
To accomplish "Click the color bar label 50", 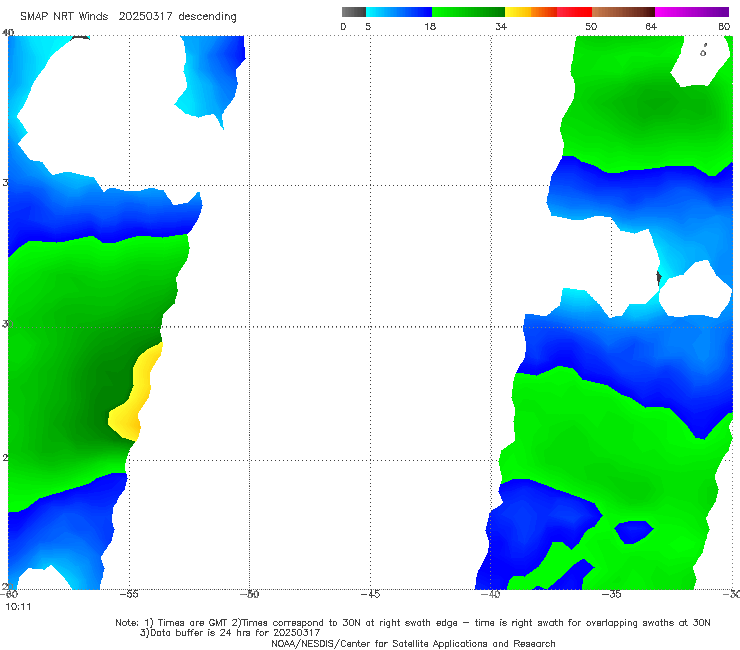I will [x=591, y=26].
